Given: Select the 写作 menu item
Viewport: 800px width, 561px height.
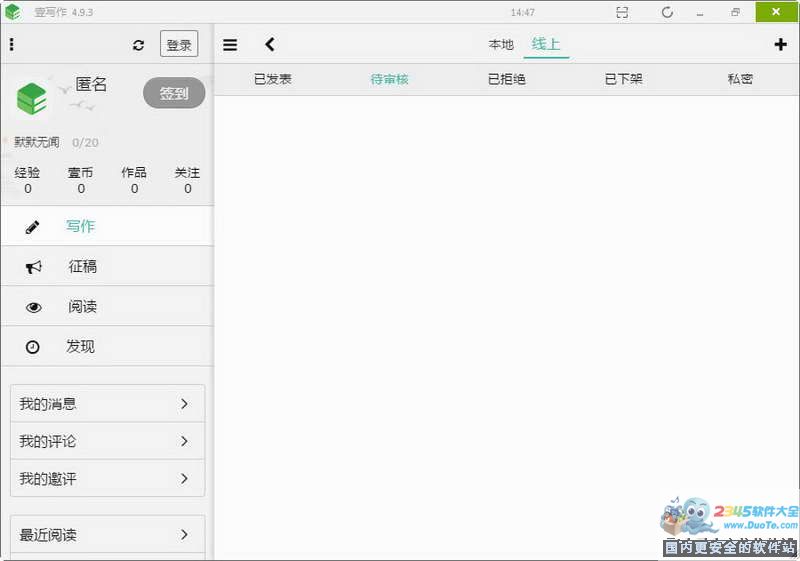Looking at the screenshot, I should point(107,226).
